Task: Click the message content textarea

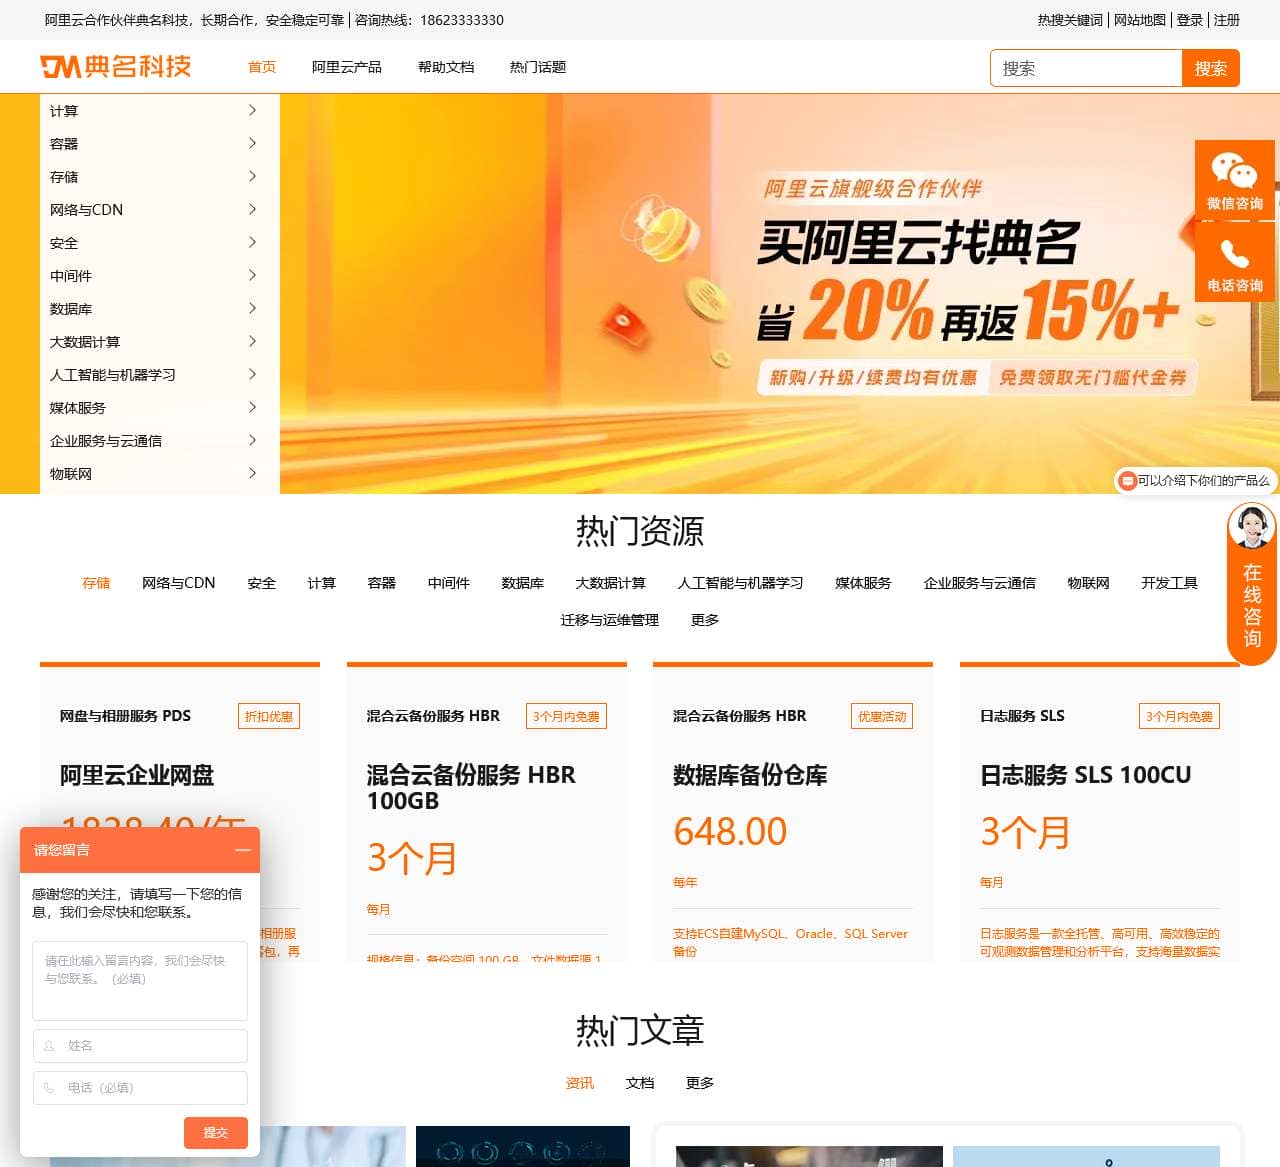Action: pyautogui.click(x=140, y=980)
